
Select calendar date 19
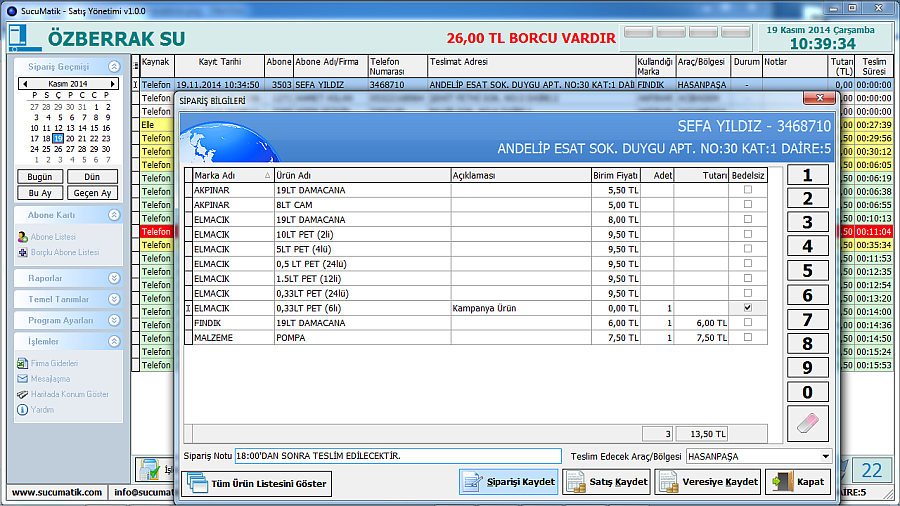(57, 138)
